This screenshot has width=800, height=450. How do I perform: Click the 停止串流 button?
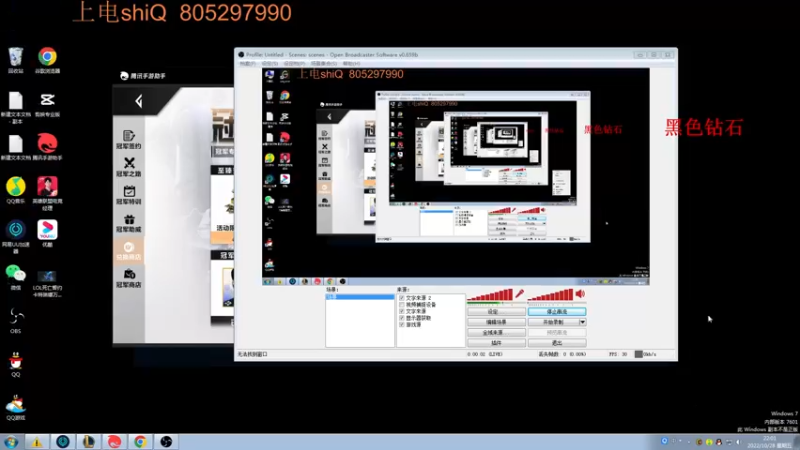(557, 312)
